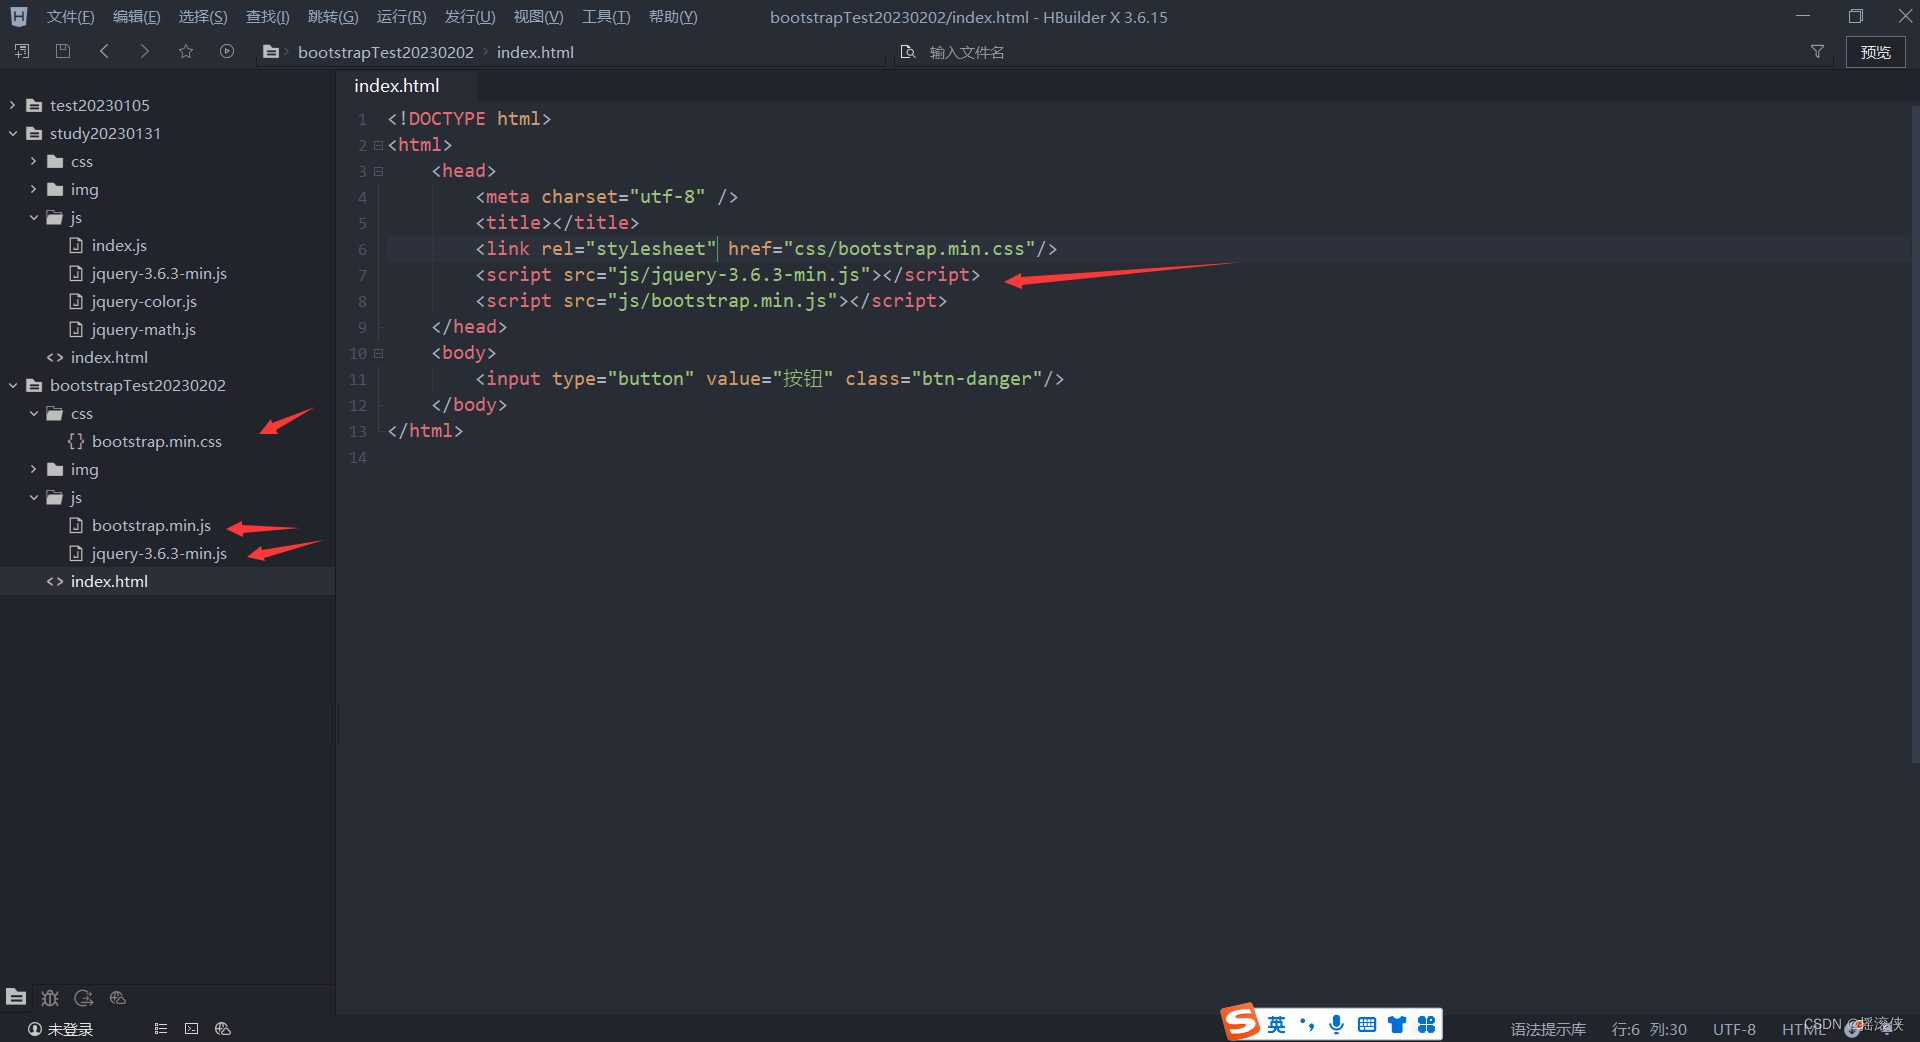The height and width of the screenshot is (1042, 1920).
Task: Go forward with the right arrow icon
Action: point(145,51)
